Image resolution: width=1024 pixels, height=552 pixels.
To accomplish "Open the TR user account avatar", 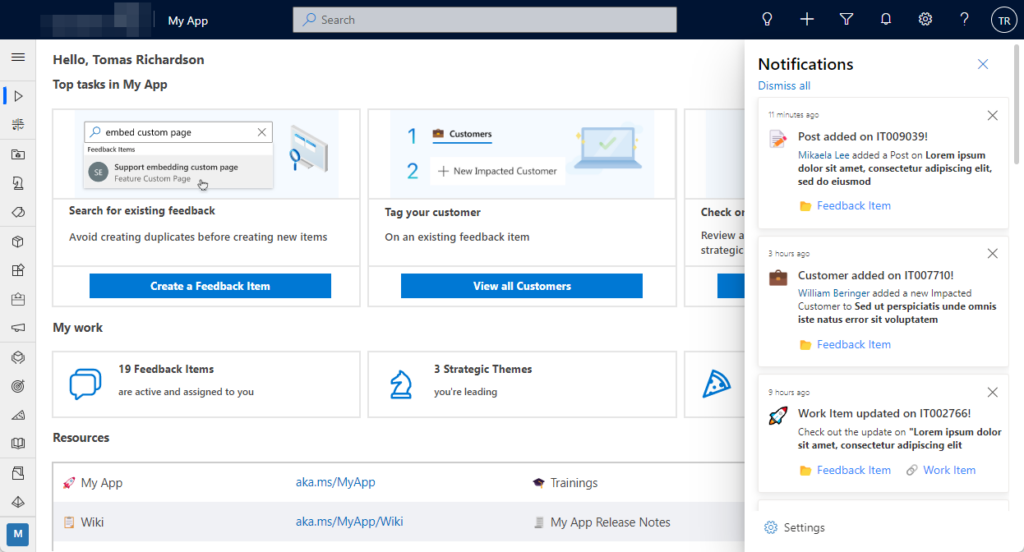I will (x=1003, y=19).
